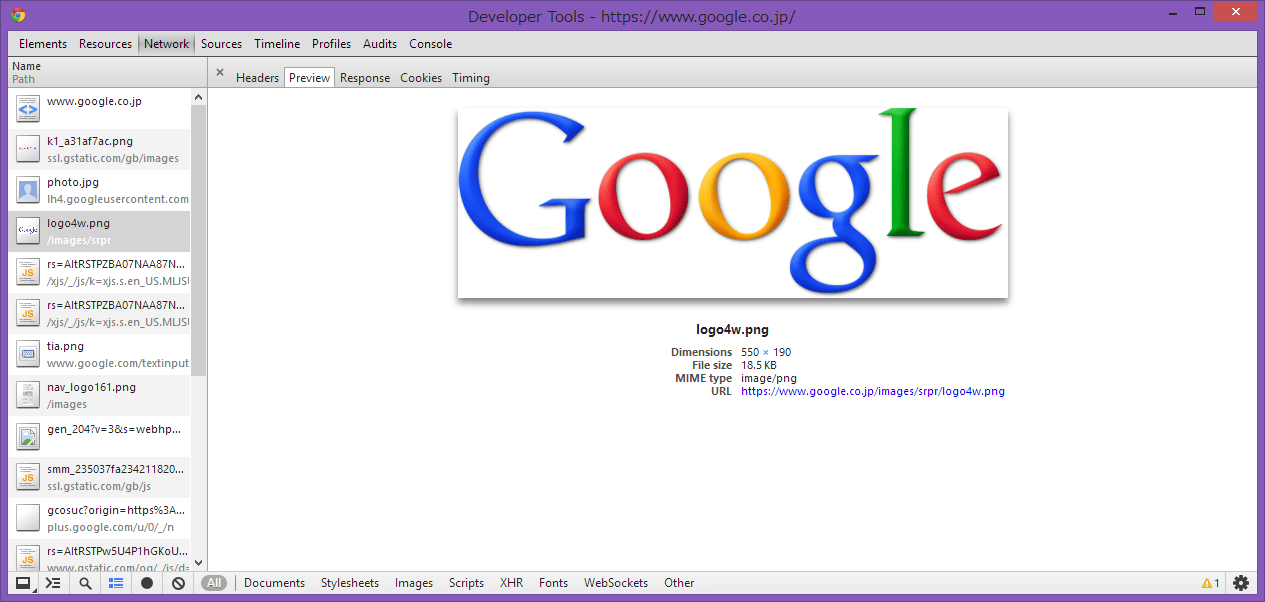1265x602 pixels.
Task: Open DevTools settings gear icon
Action: coord(1241,583)
